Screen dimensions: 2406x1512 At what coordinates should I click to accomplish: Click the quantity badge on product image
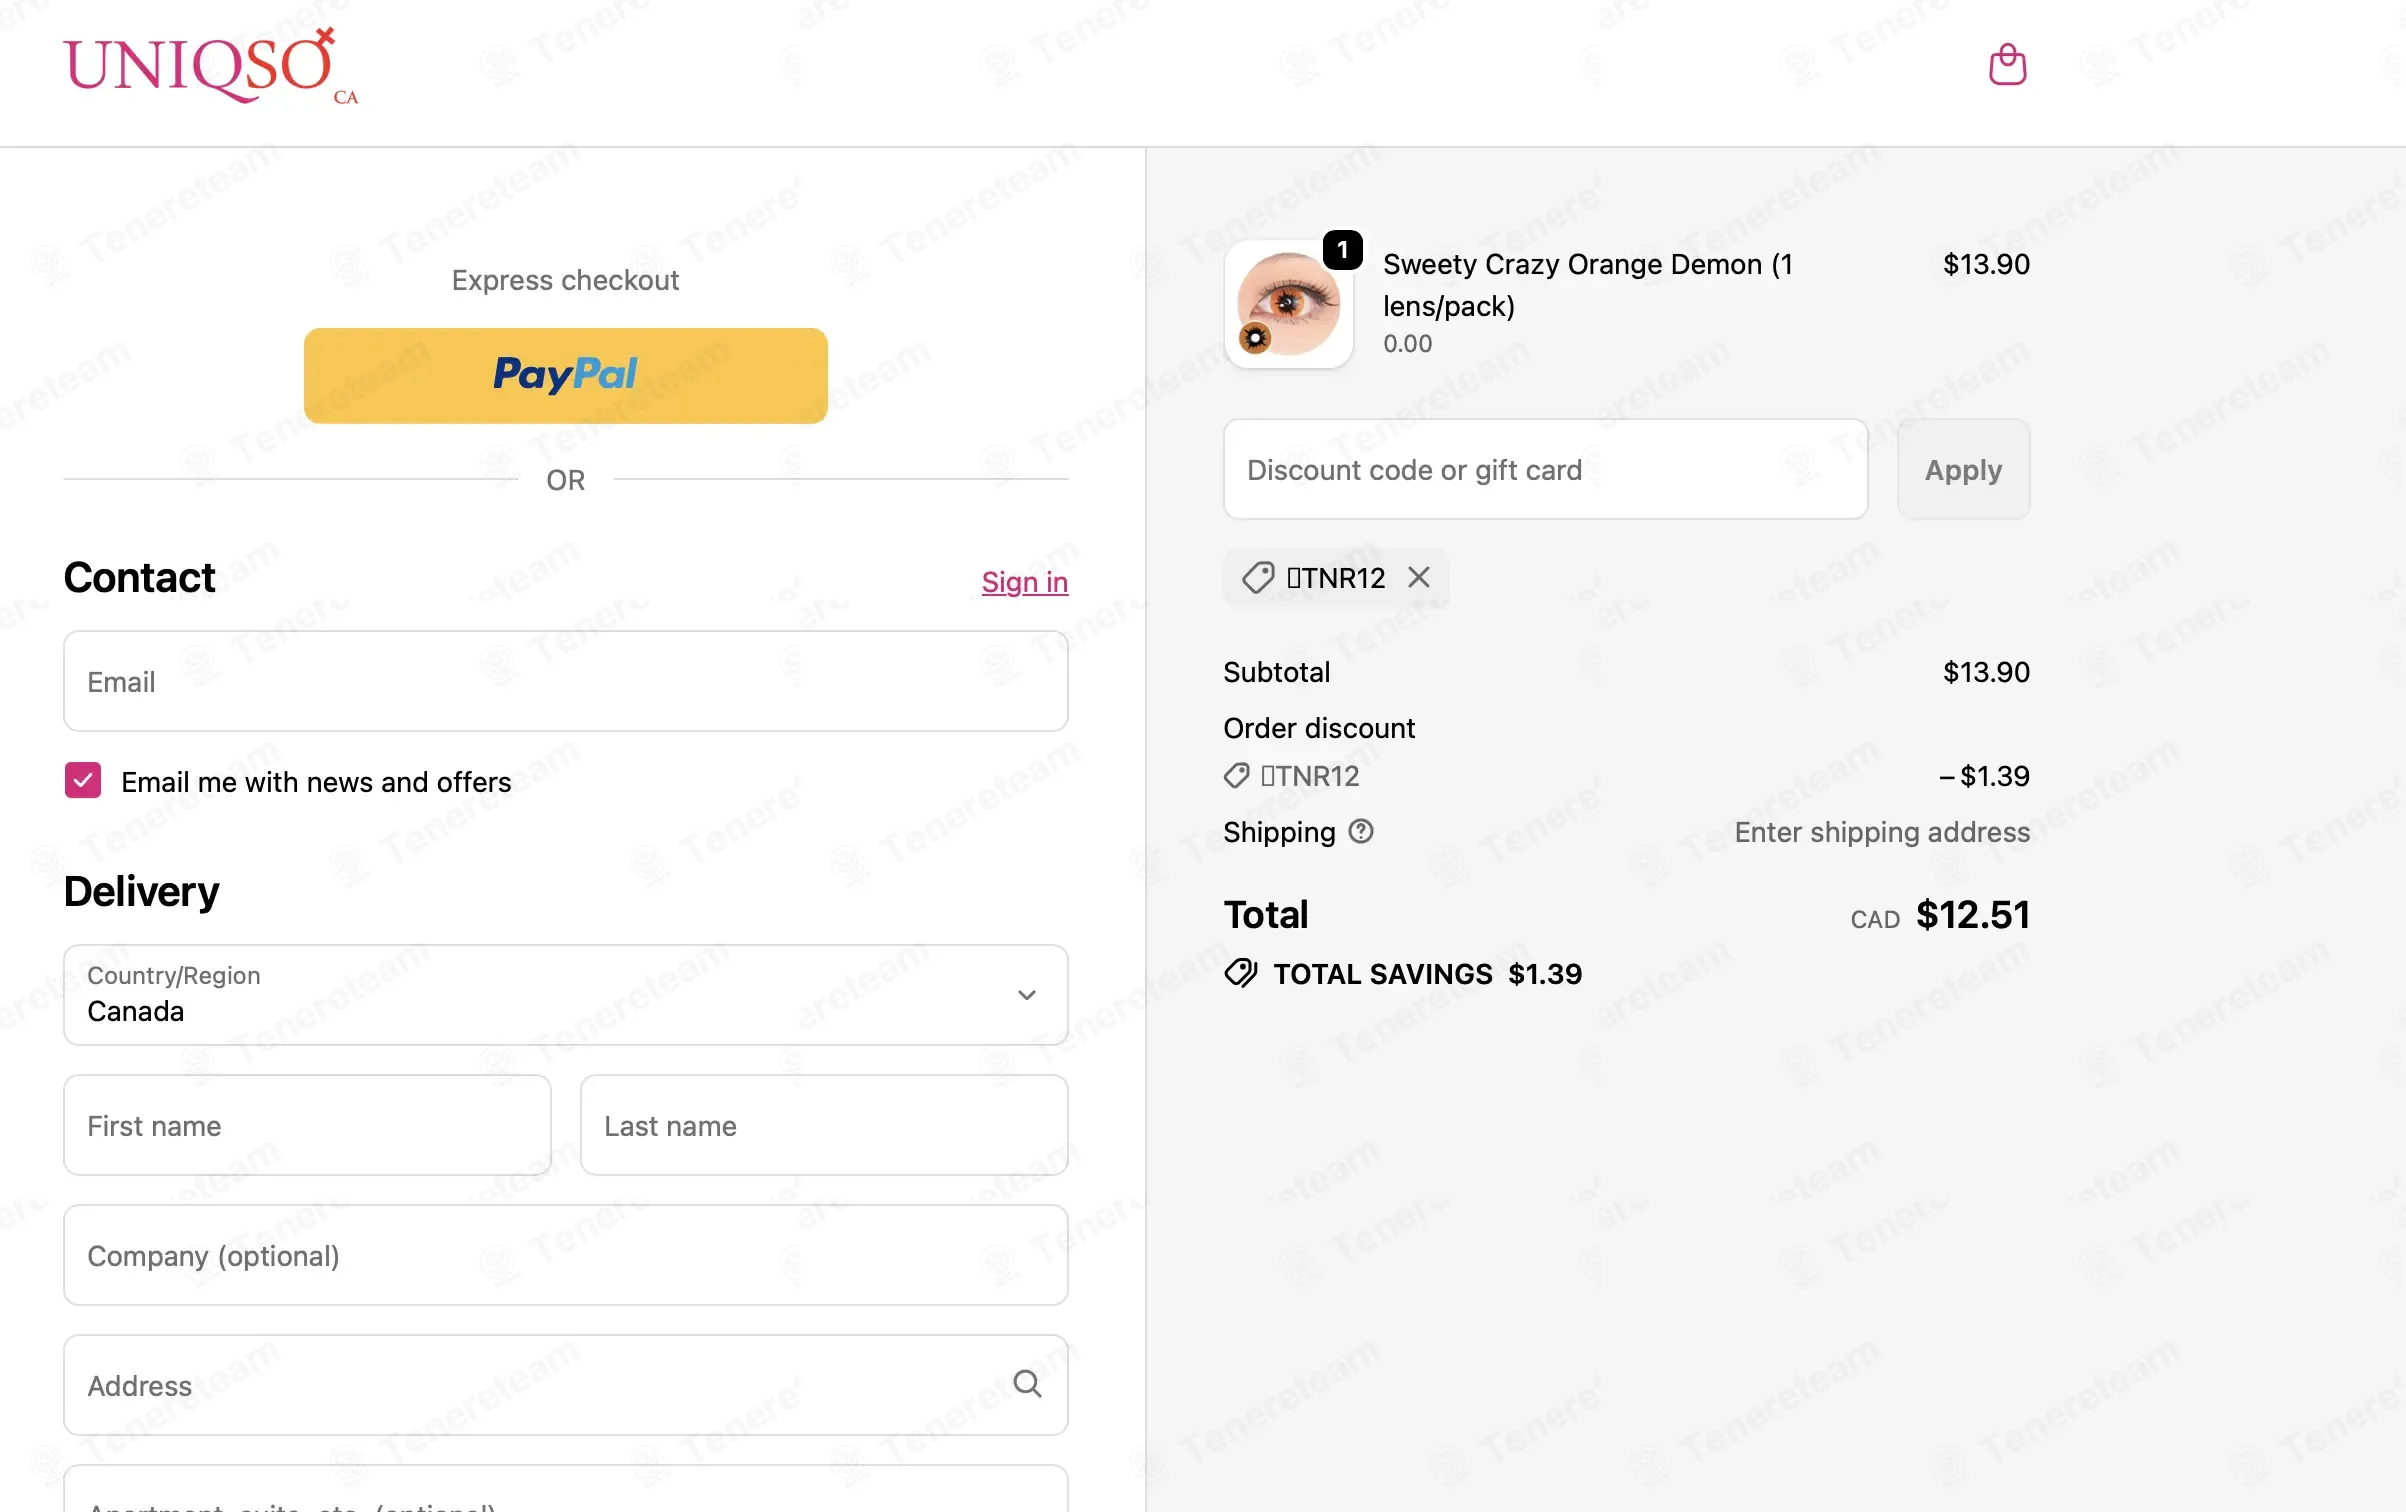click(x=1342, y=249)
